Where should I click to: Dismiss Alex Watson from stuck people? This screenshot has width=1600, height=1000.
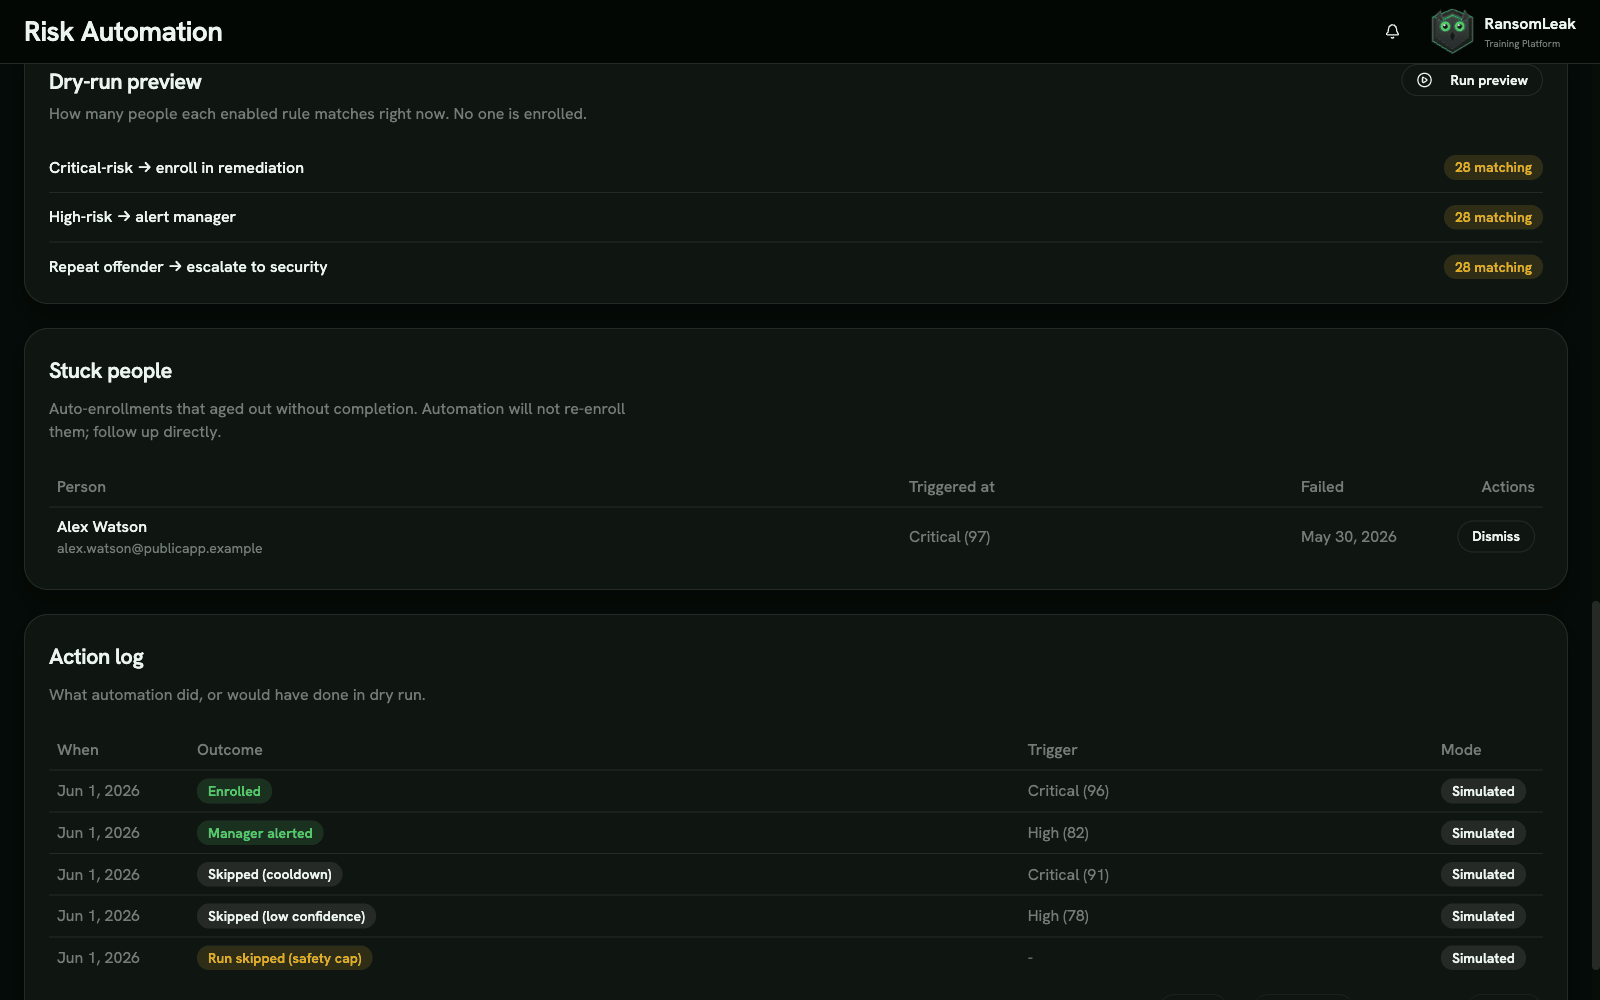[x=1495, y=537]
